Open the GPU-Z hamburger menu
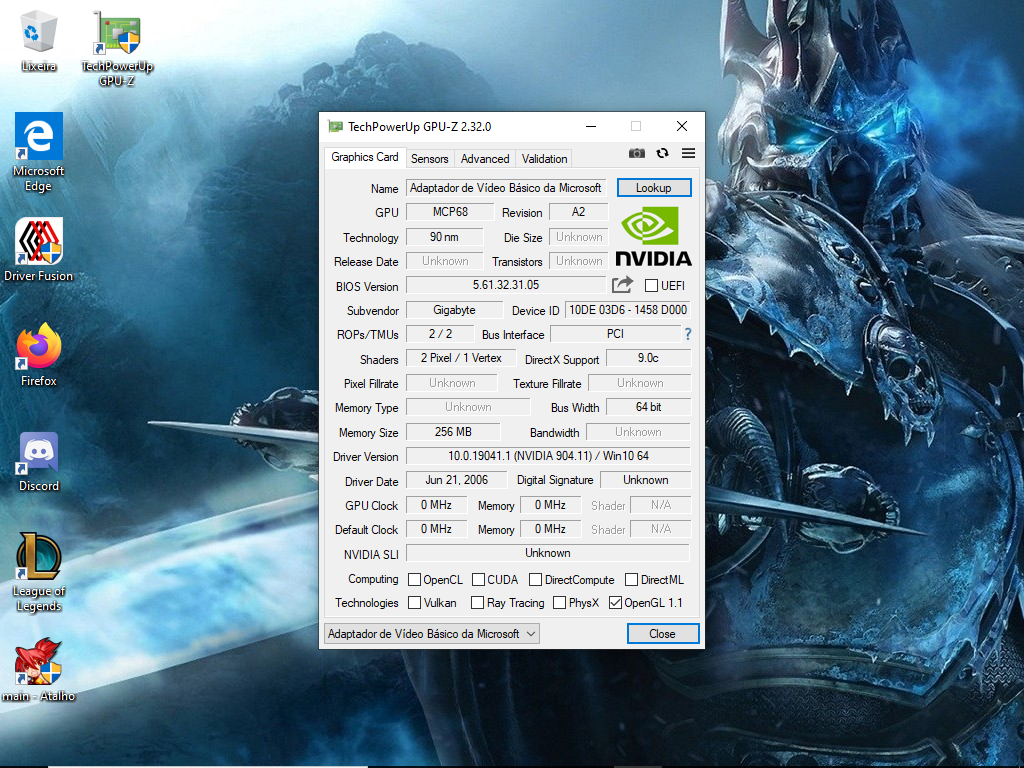1024x768 pixels. click(x=688, y=153)
